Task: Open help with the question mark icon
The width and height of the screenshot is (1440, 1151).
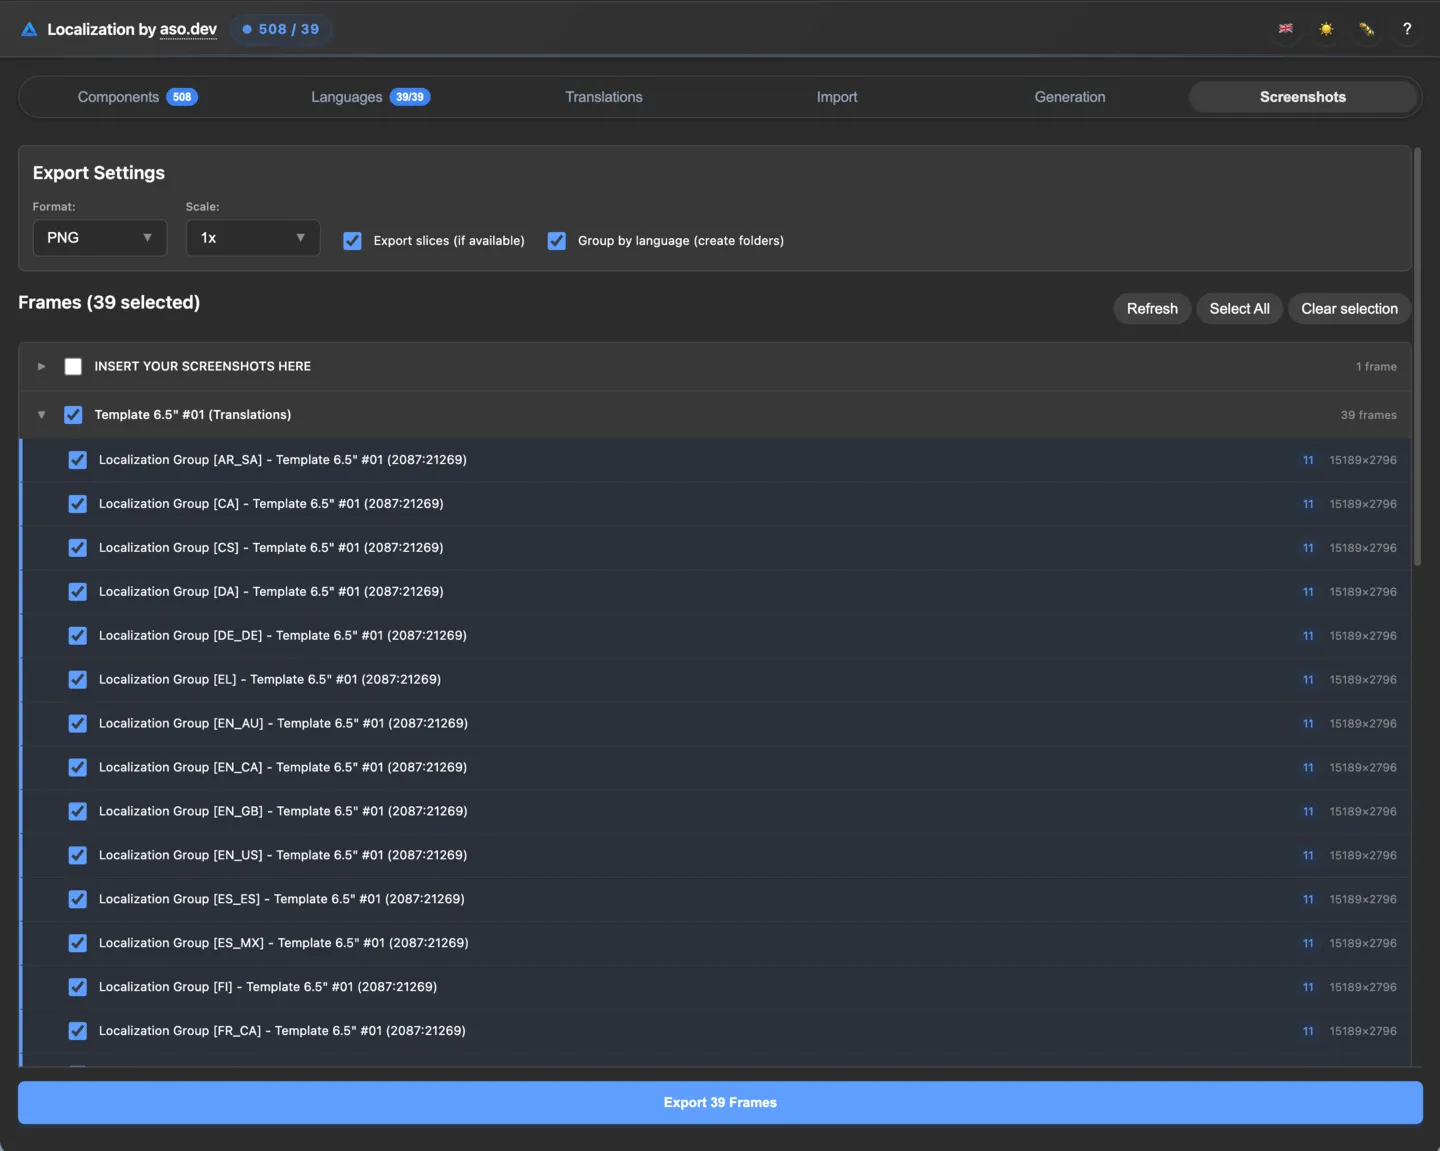Action: tap(1407, 29)
